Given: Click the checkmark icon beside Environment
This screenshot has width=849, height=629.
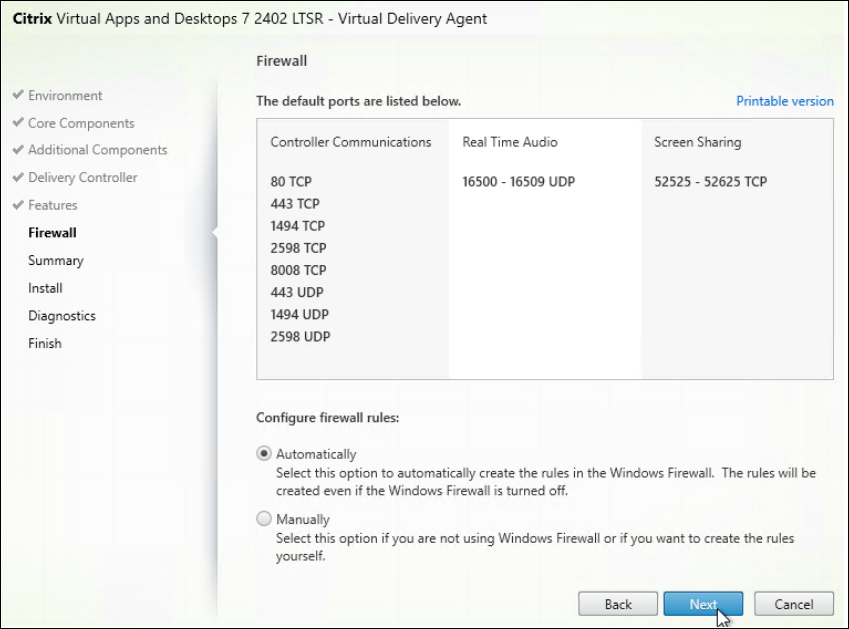Looking at the screenshot, I should click(18, 96).
